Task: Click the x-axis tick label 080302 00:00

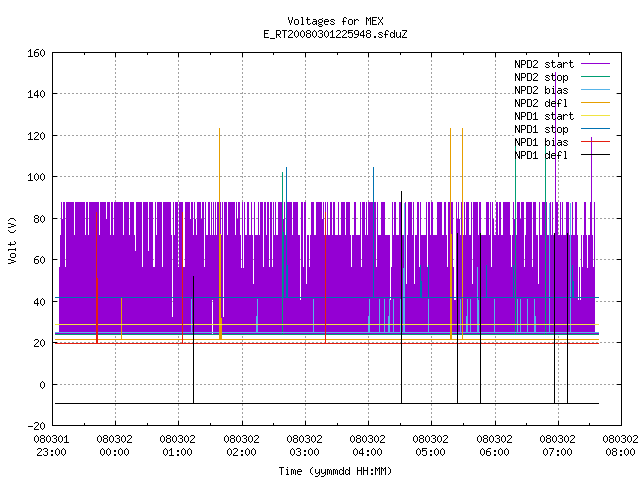Action: click(x=115, y=446)
